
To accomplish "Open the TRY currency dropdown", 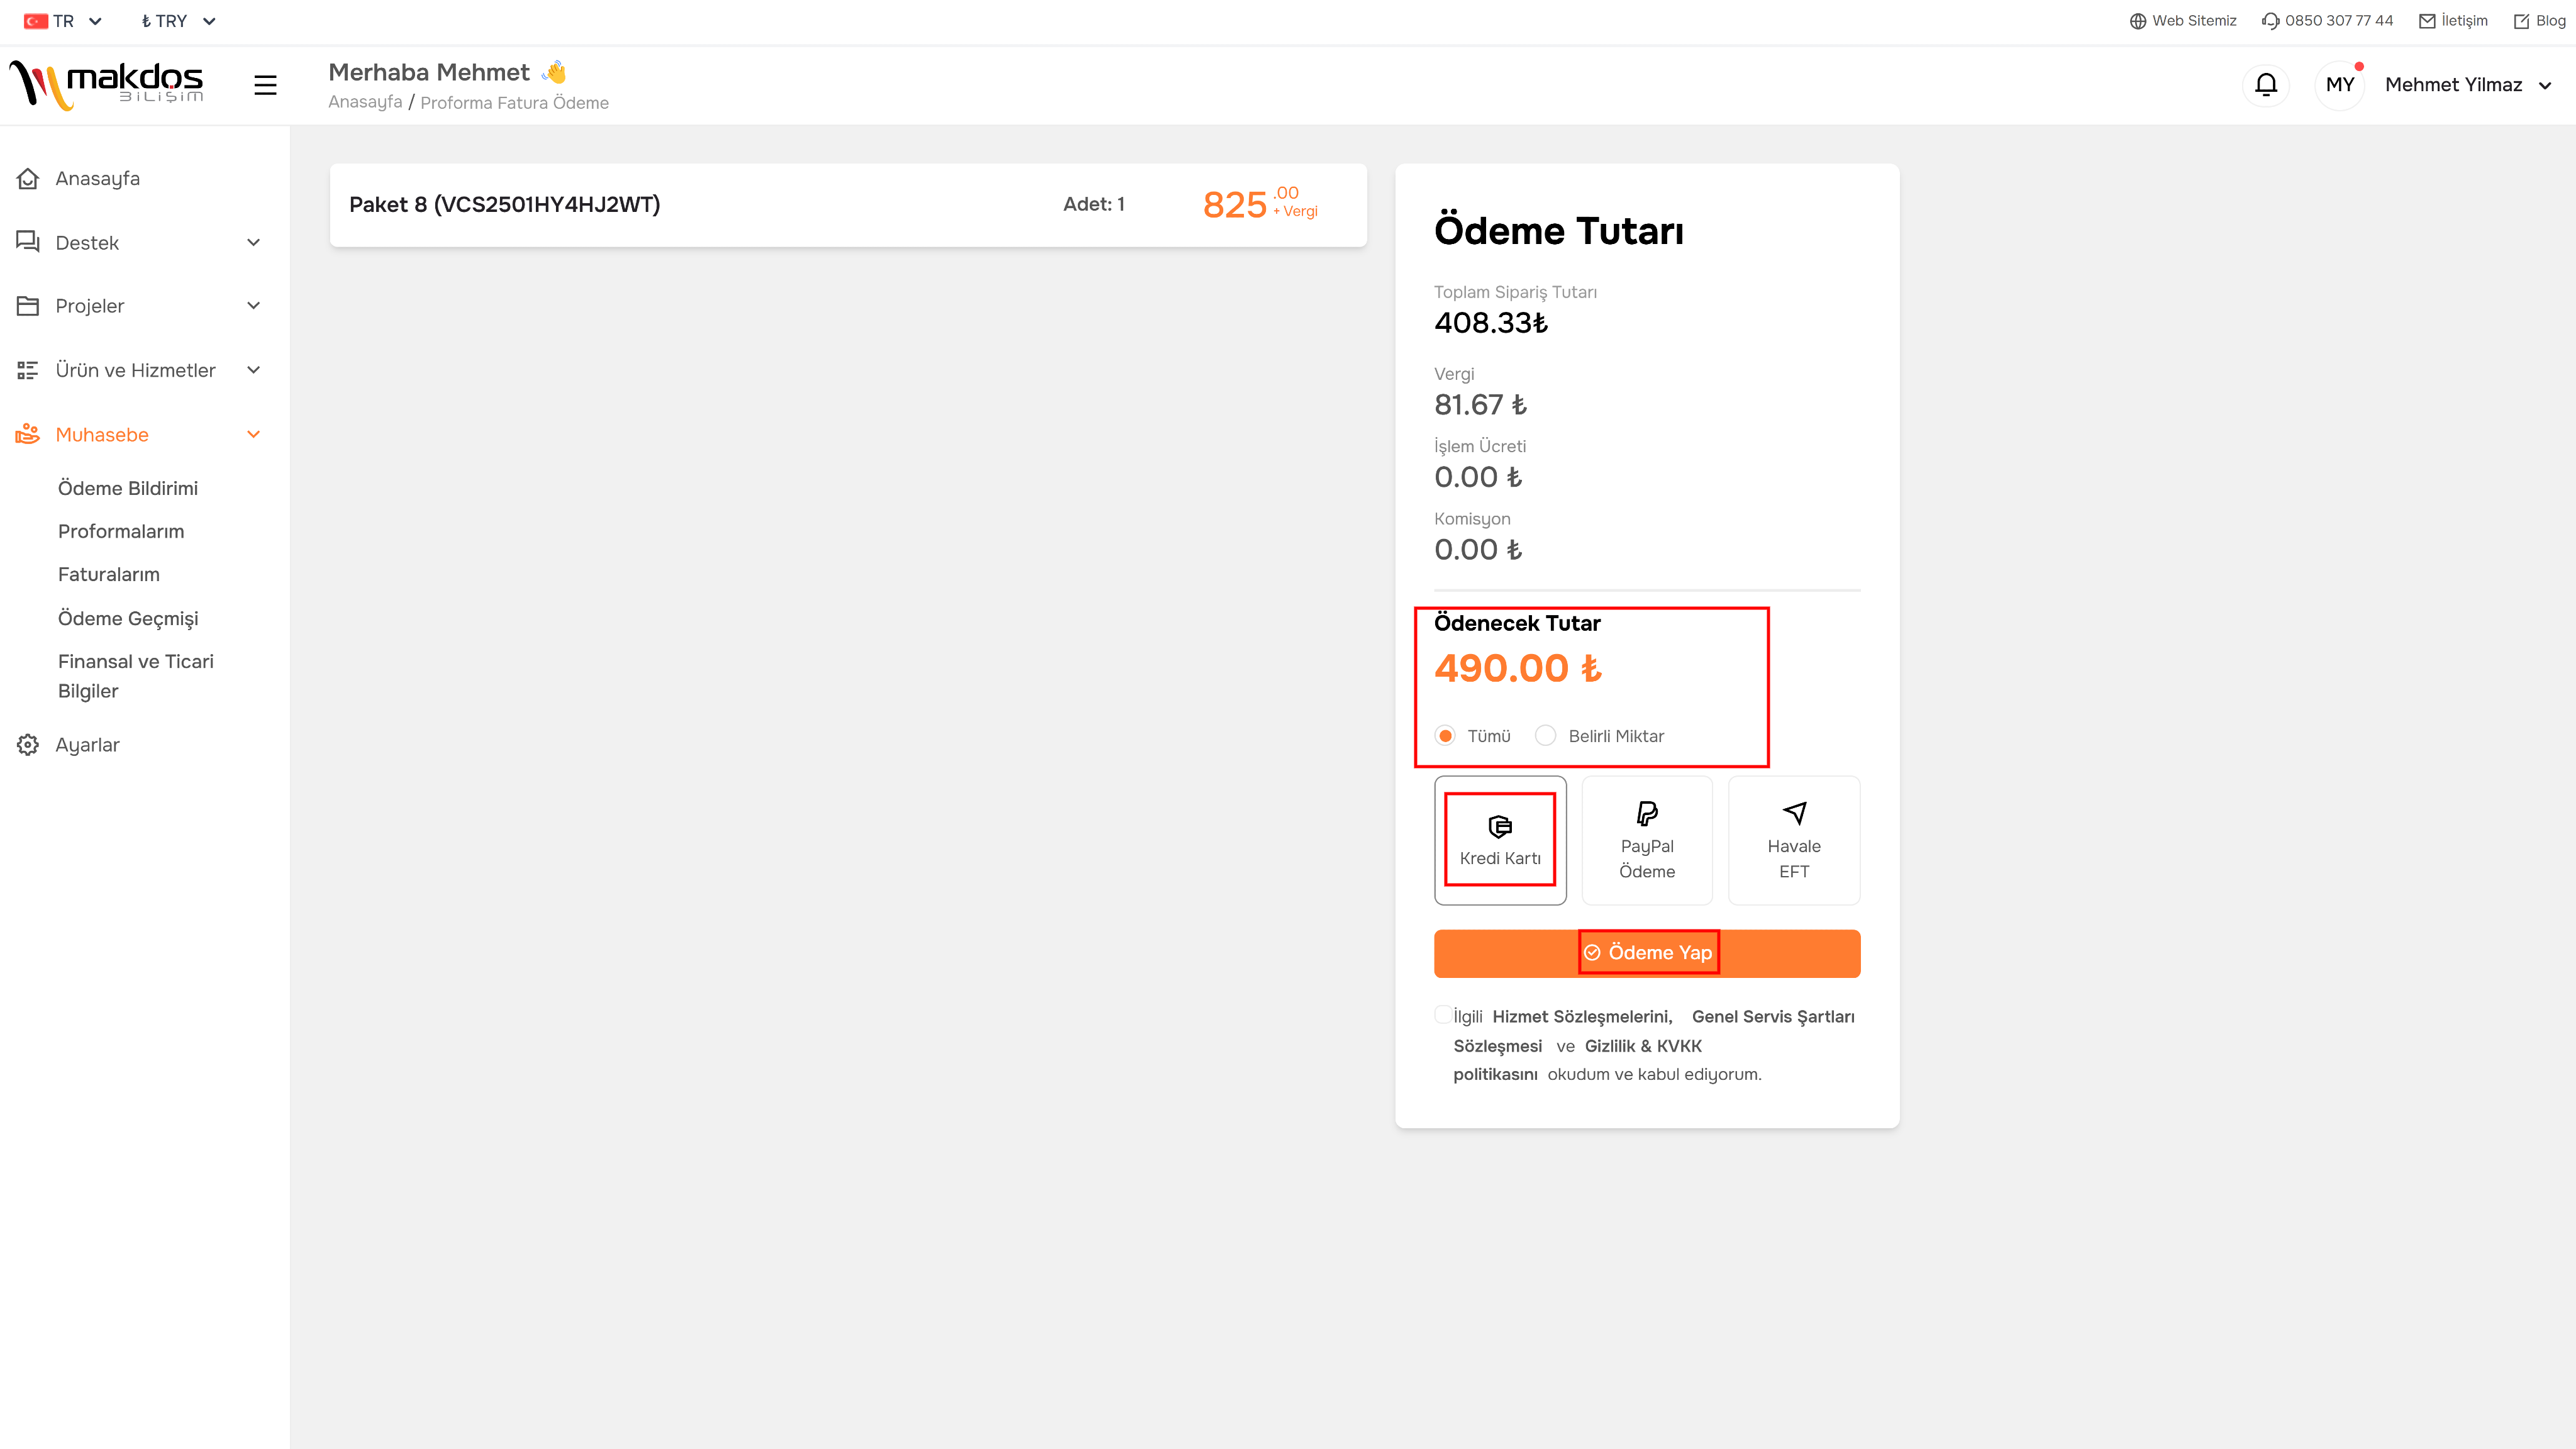I will coord(178,21).
